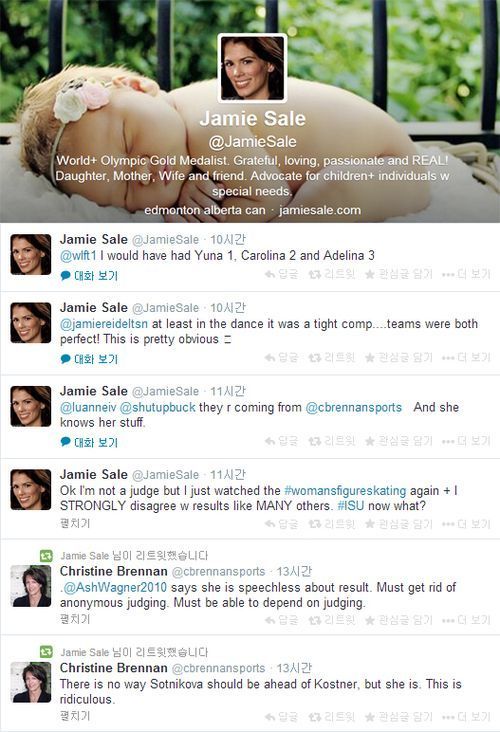
Task: Open Christine Brennan's avatar on the Sotnikova tweet
Action: coord(31,682)
